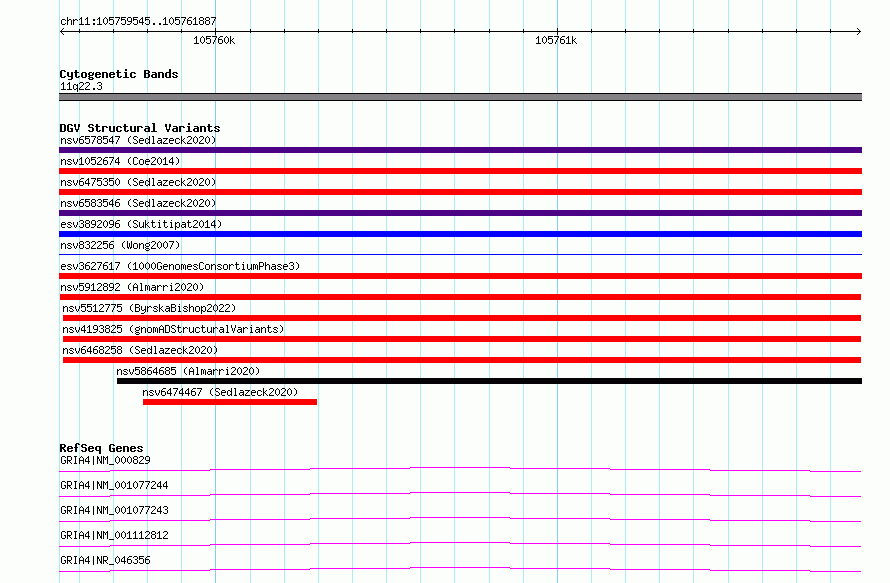Viewport: 890px width, 583px height.
Task: Click the 11q22.3 band label
Action: pyautogui.click(x=81, y=86)
